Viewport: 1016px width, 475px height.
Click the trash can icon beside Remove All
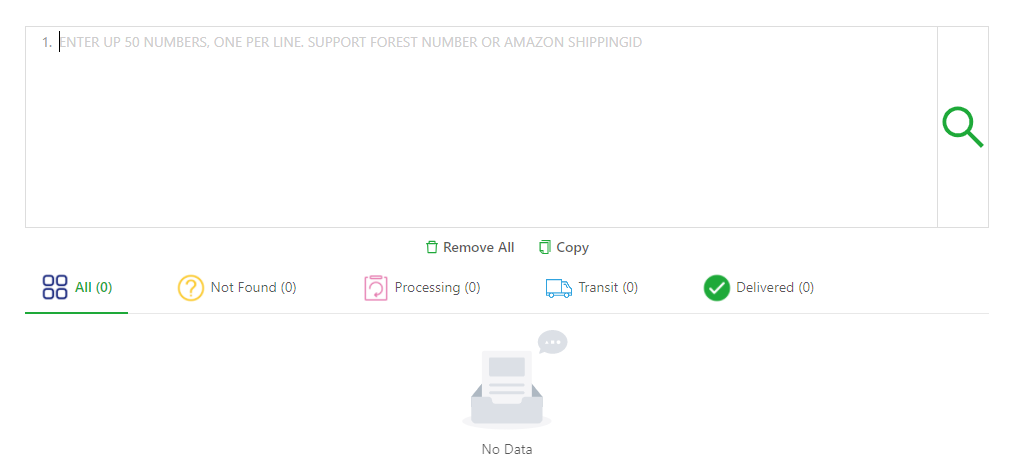click(432, 247)
